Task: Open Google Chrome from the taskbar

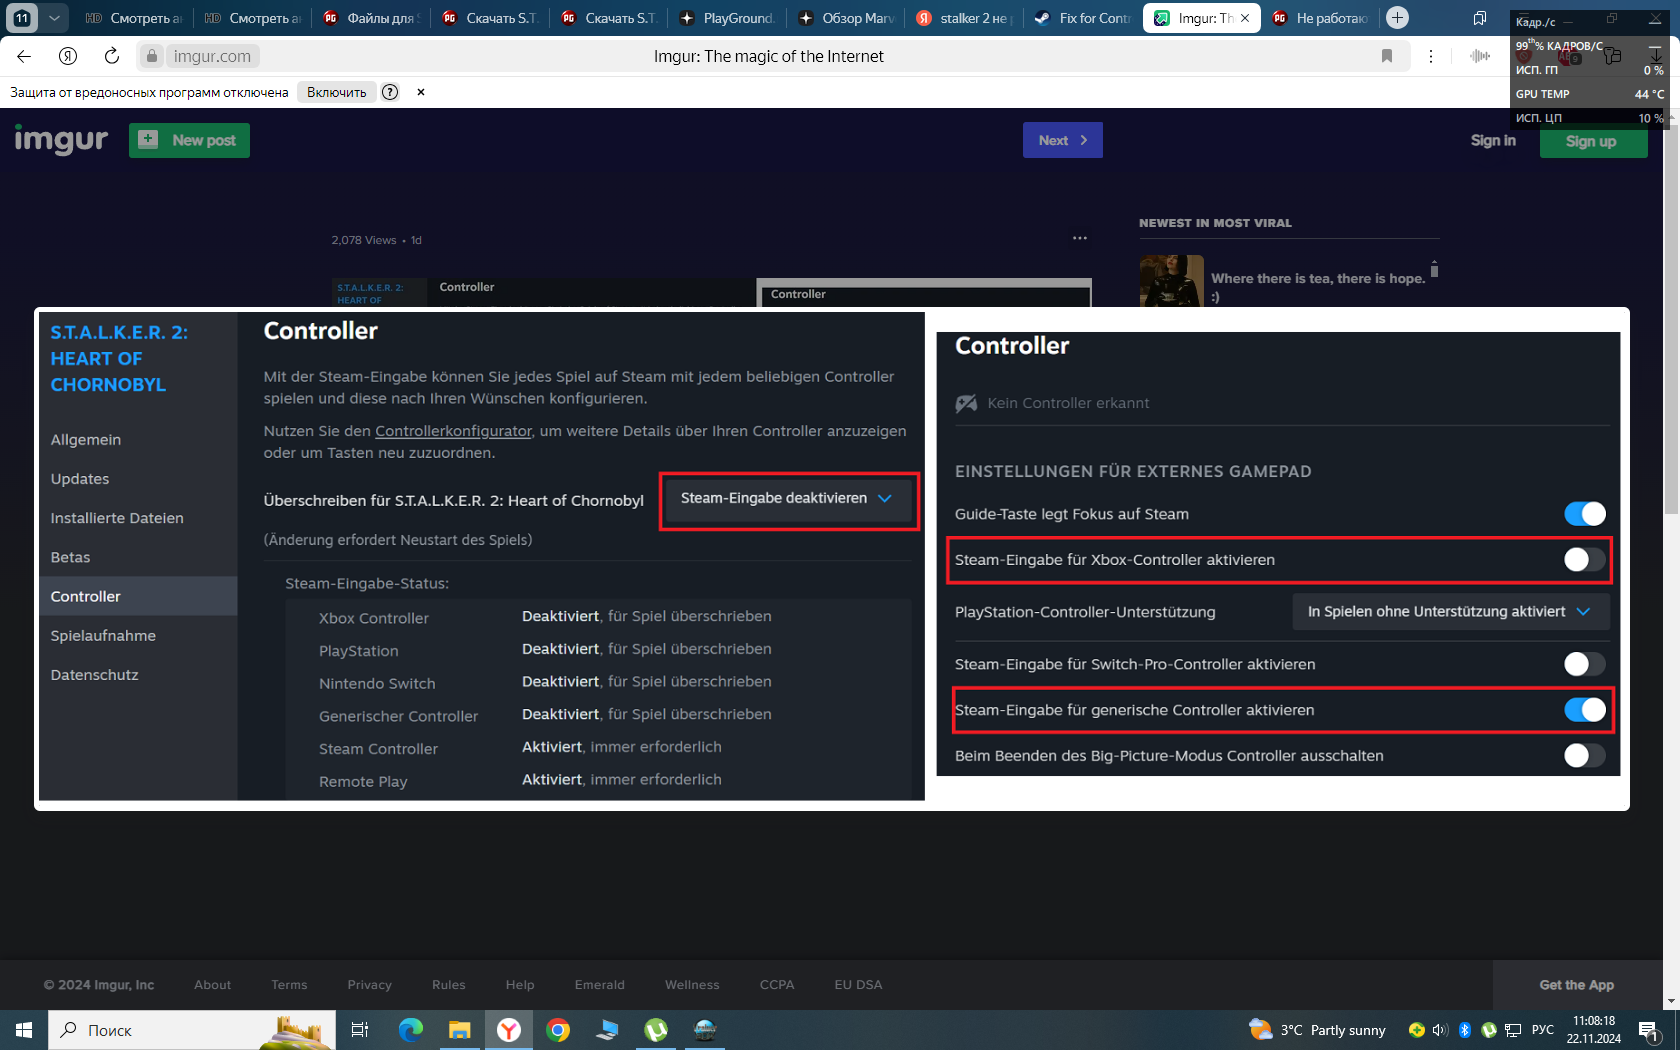Action: click(x=558, y=1030)
